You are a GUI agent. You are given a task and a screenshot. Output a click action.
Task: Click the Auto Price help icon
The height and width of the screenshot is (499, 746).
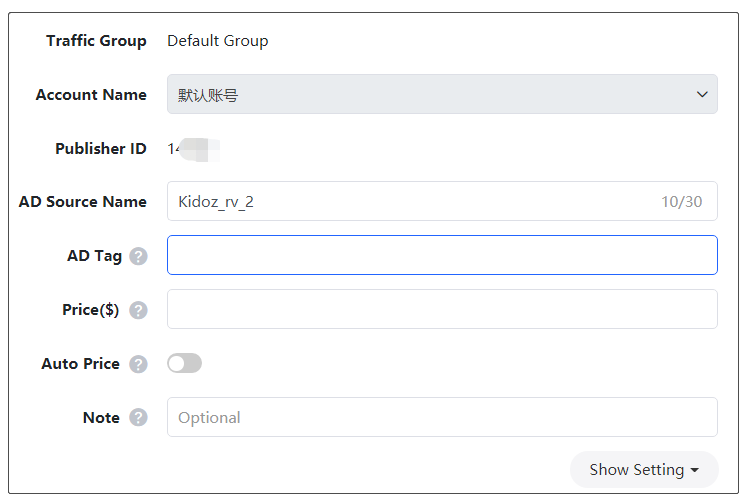tap(138, 364)
